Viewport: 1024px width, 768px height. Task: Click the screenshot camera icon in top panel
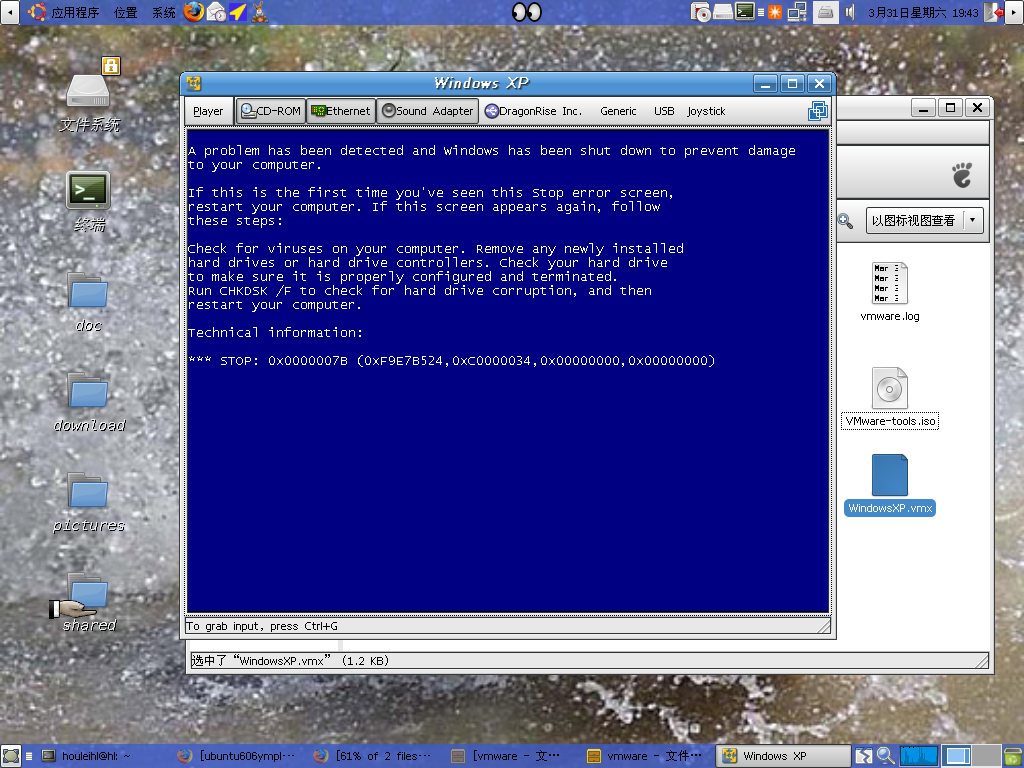[701, 12]
